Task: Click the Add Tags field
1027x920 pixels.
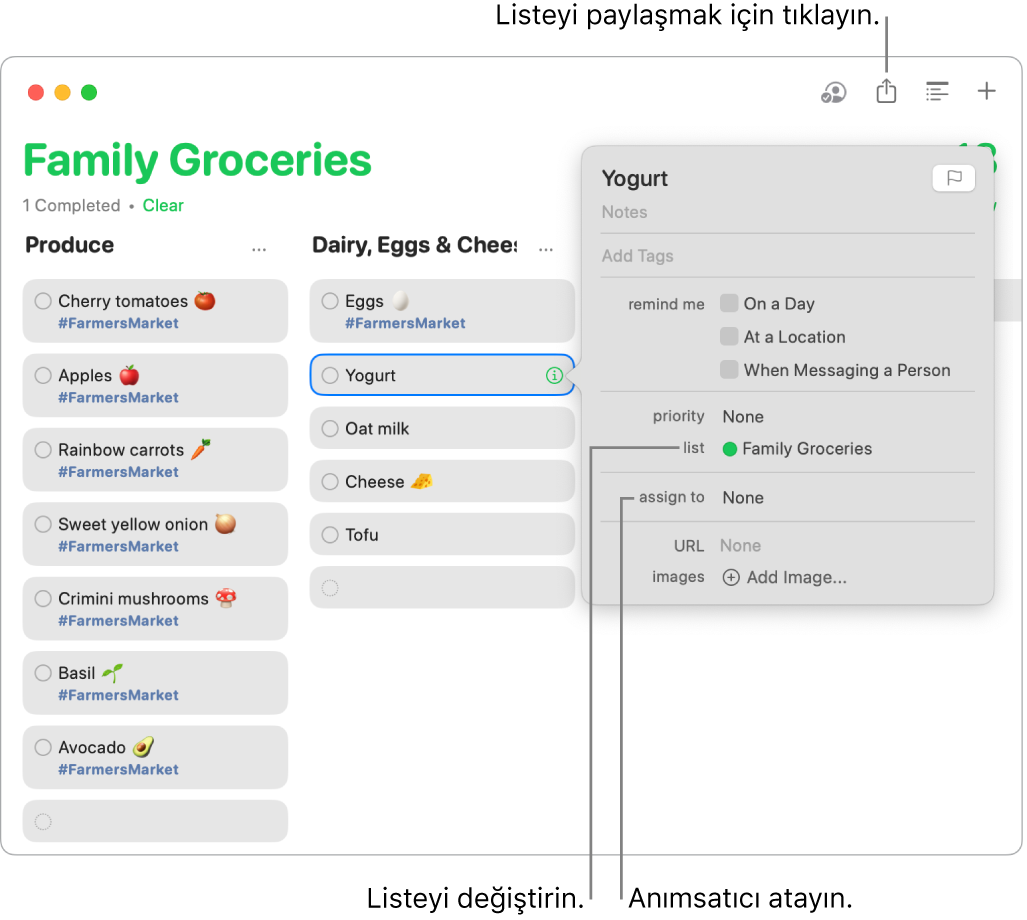Action: point(787,256)
